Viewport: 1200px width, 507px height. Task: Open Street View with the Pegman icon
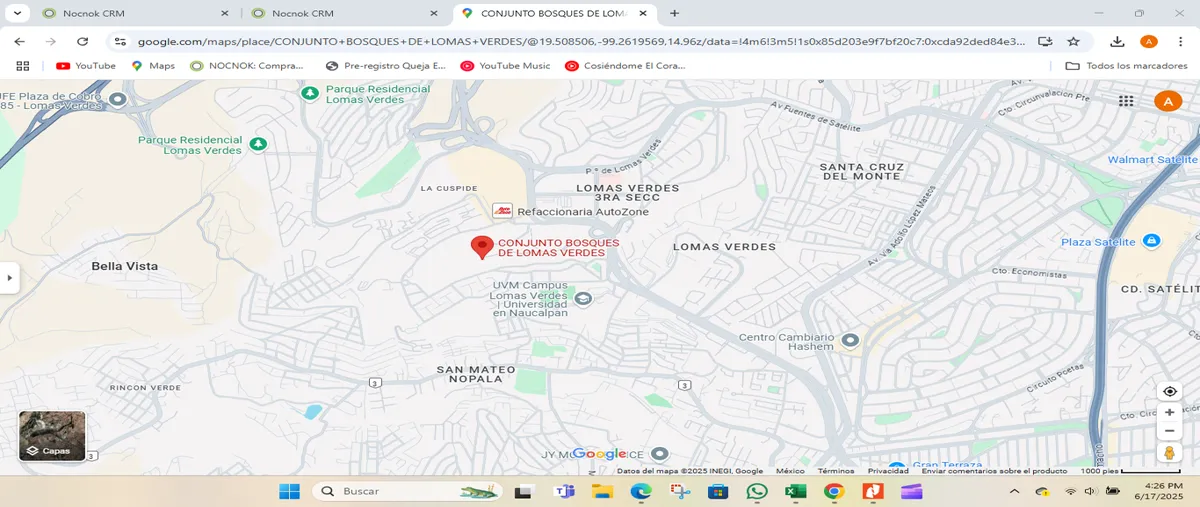pyautogui.click(x=1169, y=453)
